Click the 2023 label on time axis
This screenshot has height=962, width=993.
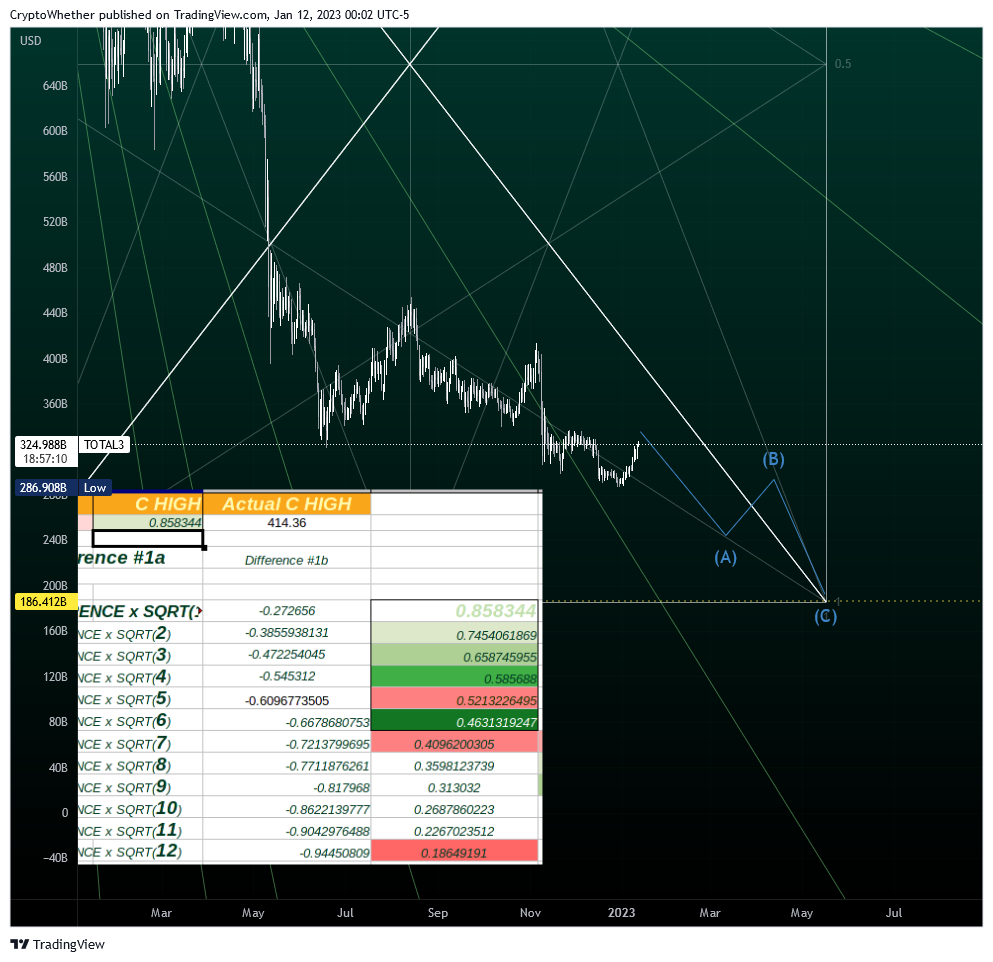coord(621,913)
